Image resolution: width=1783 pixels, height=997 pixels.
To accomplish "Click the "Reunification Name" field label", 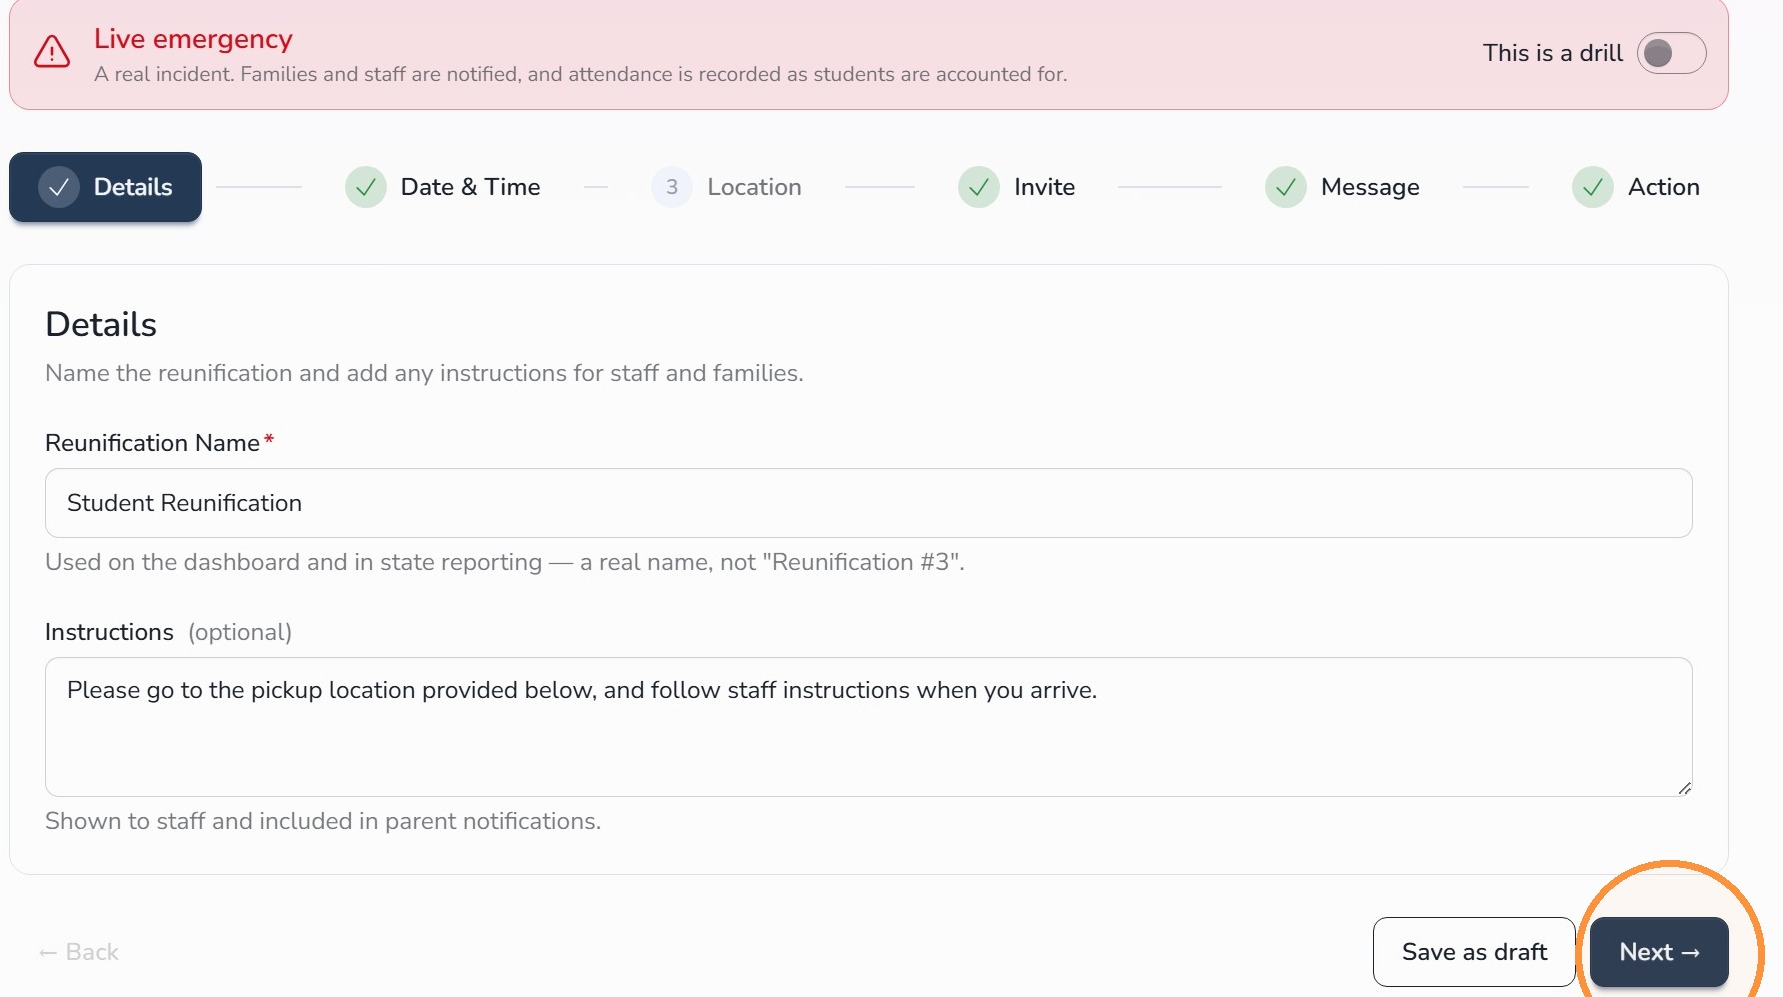I will (153, 443).
